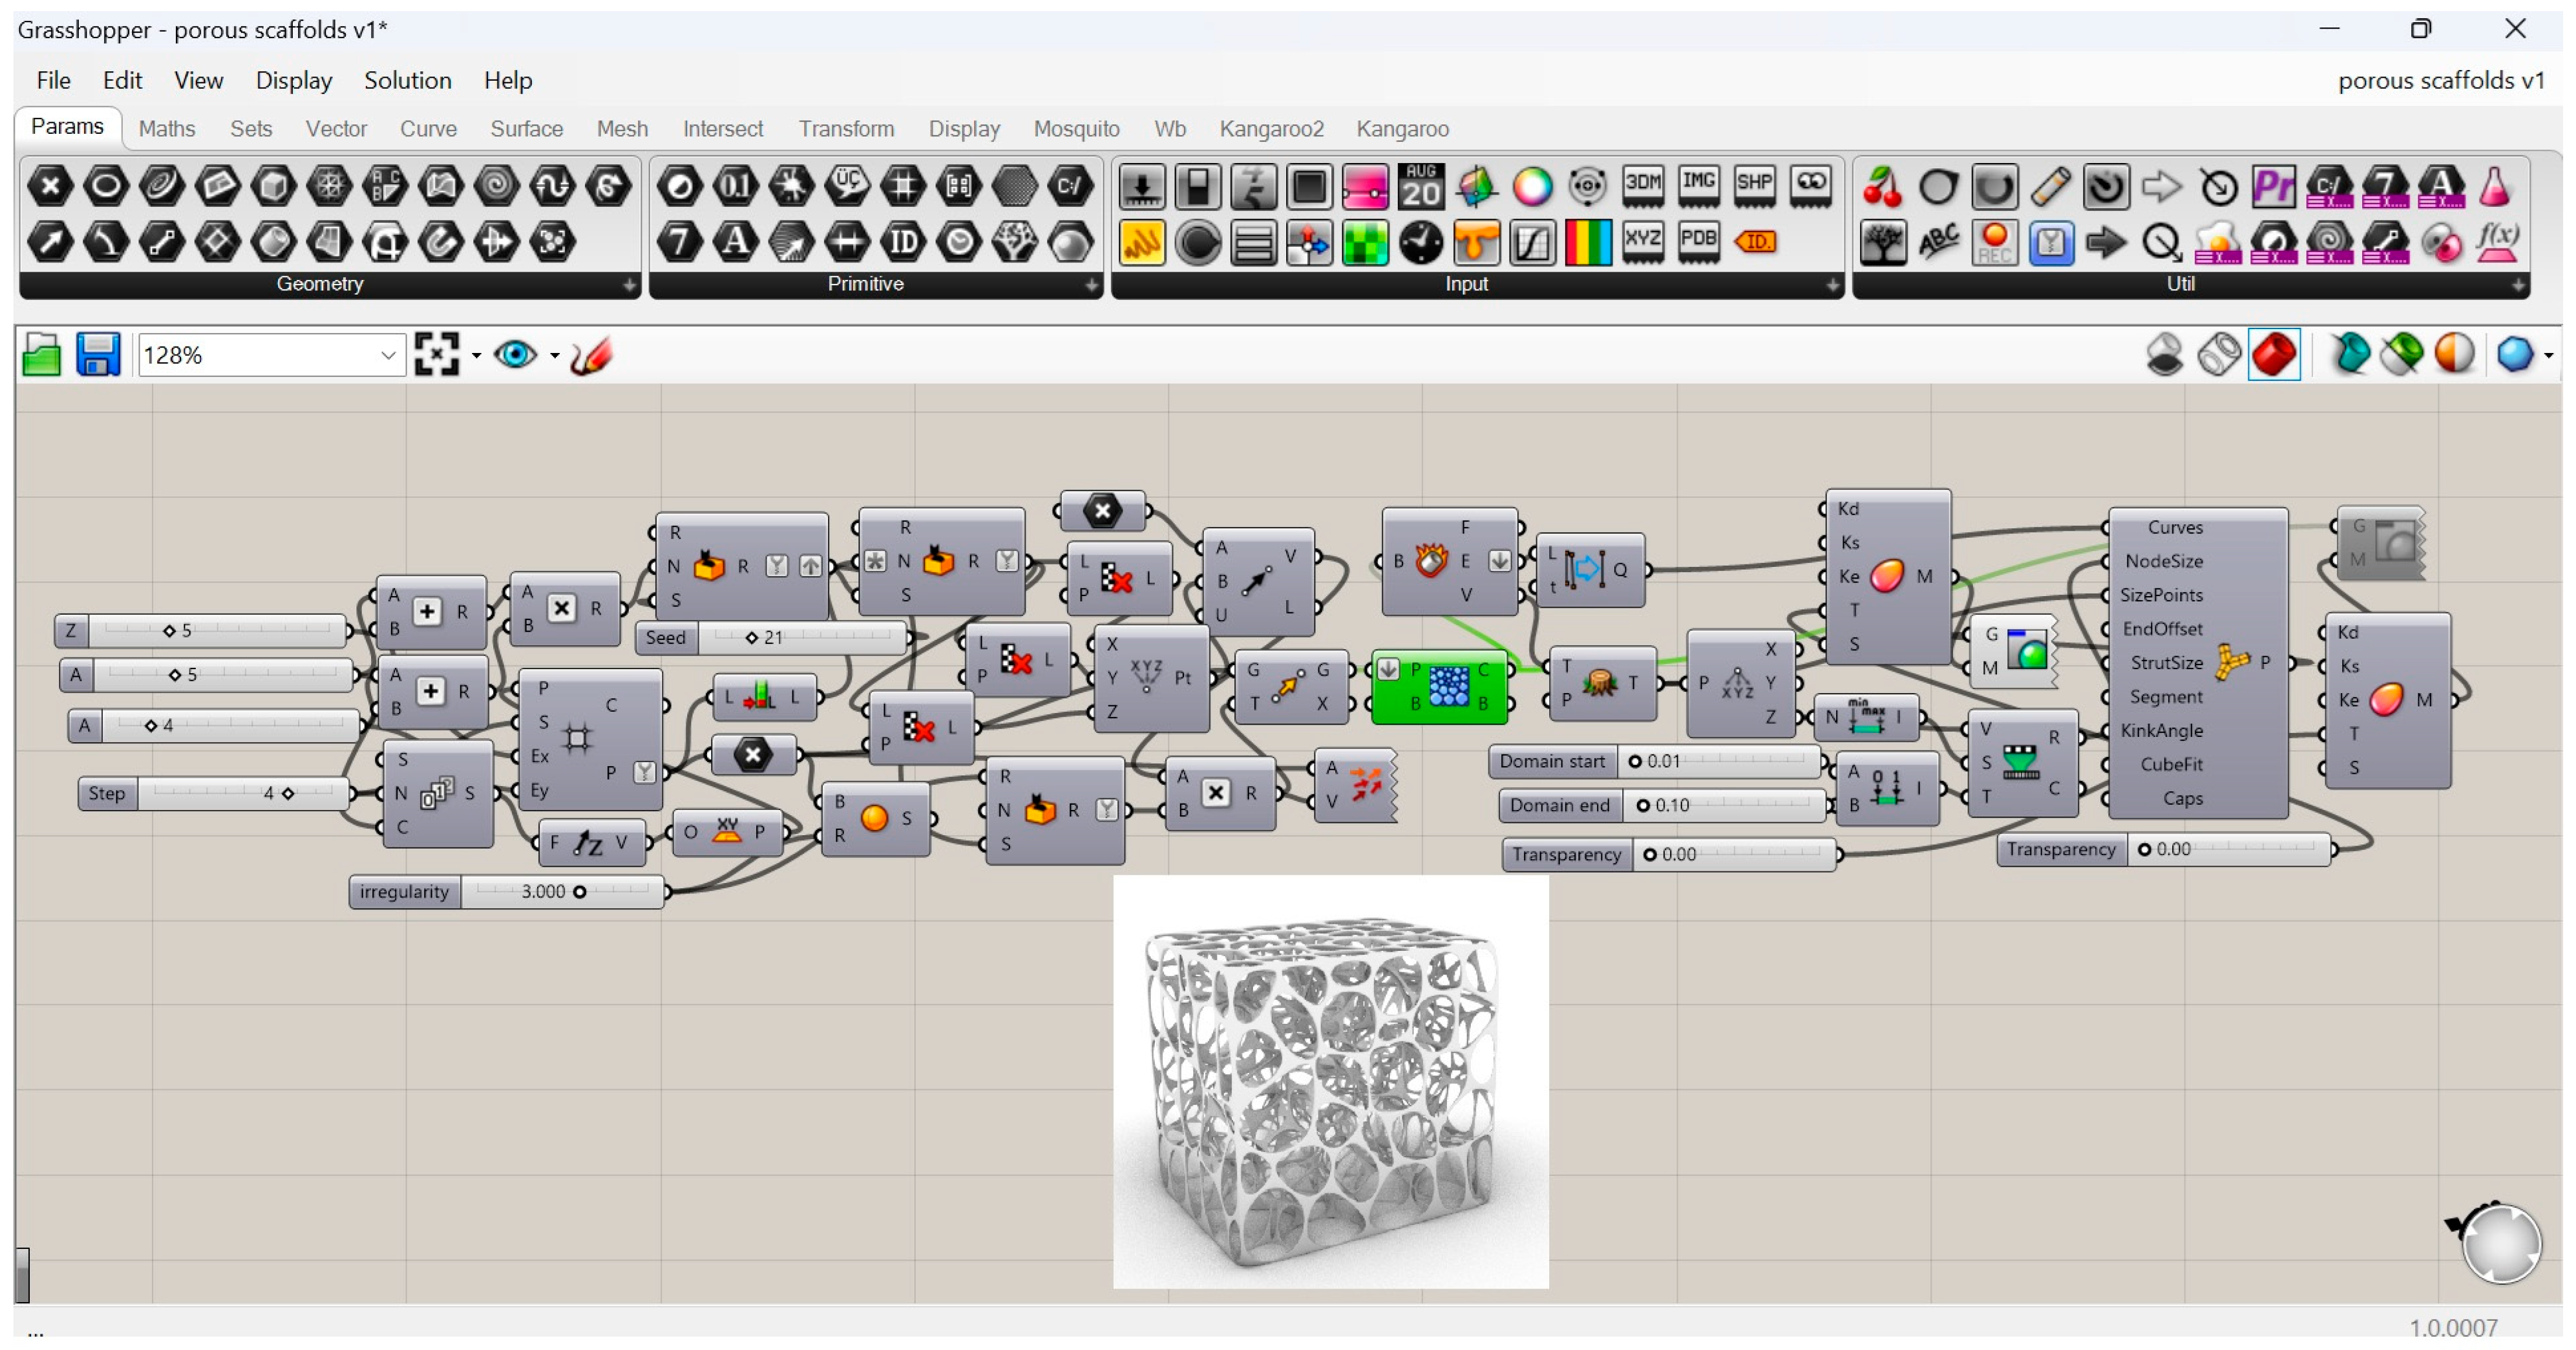This screenshot has height=1350, width=2576.
Task: Click the cherry picker Util icon
Action: pos(1882,186)
